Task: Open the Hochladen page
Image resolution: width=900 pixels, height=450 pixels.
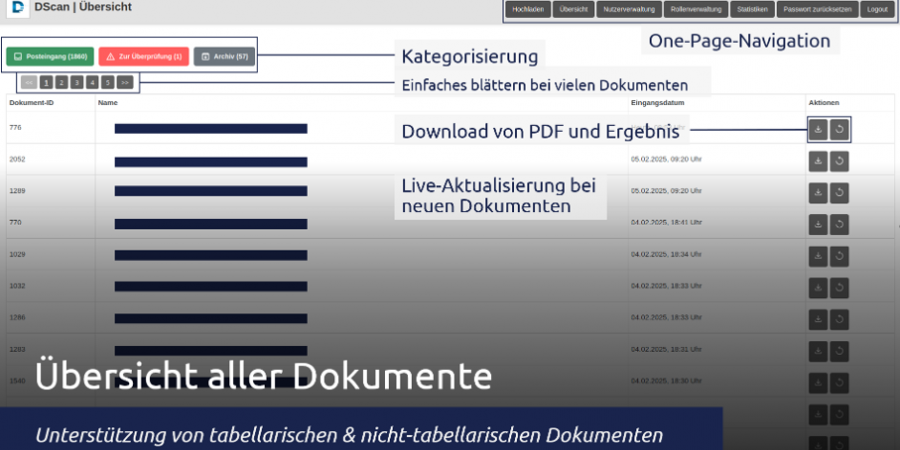Action: [528, 10]
